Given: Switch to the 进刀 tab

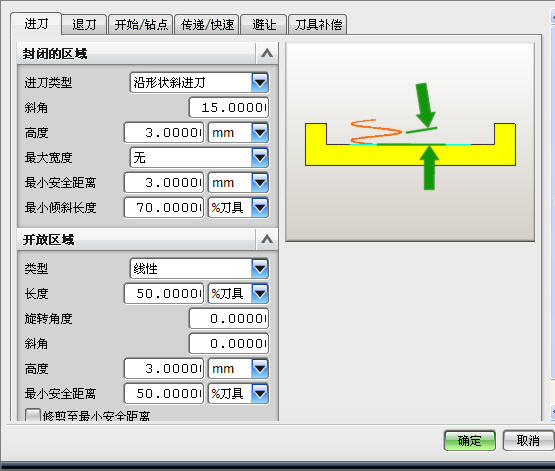Looking at the screenshot, I should (36, 24).
